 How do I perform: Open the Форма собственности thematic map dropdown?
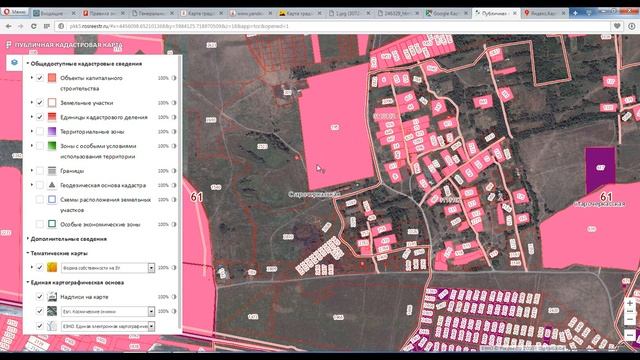151,268
